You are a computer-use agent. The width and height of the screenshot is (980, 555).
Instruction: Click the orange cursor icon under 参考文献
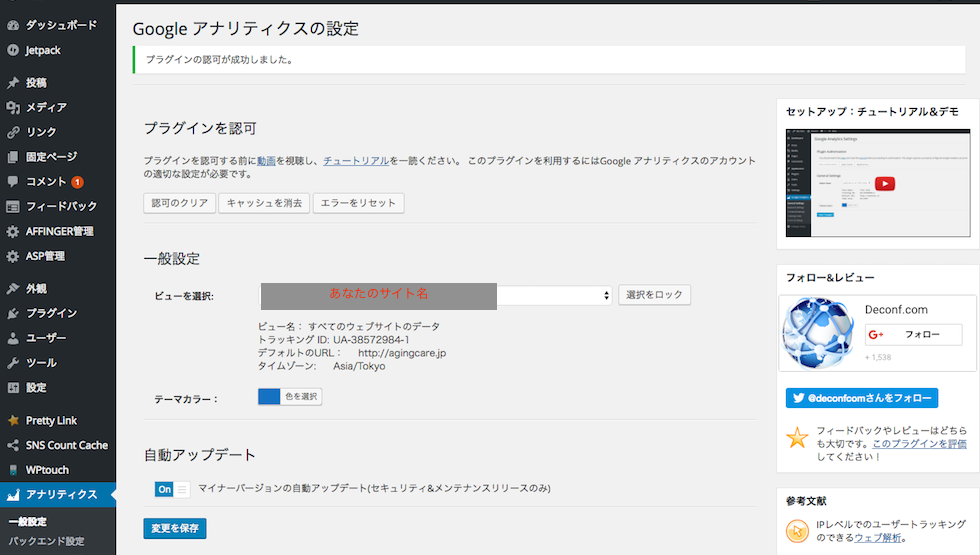pos(797,531)
